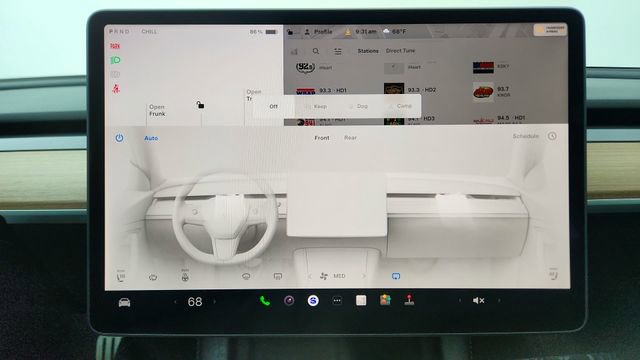
Task: Tap the yellow alert bell icon
Action: click(348, 31)
